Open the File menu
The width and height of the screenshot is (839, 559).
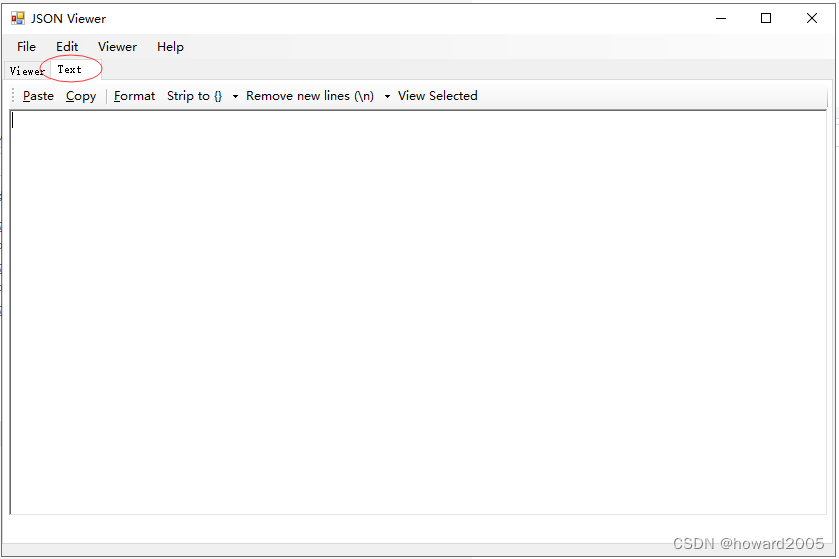click(x=26, y=47)
